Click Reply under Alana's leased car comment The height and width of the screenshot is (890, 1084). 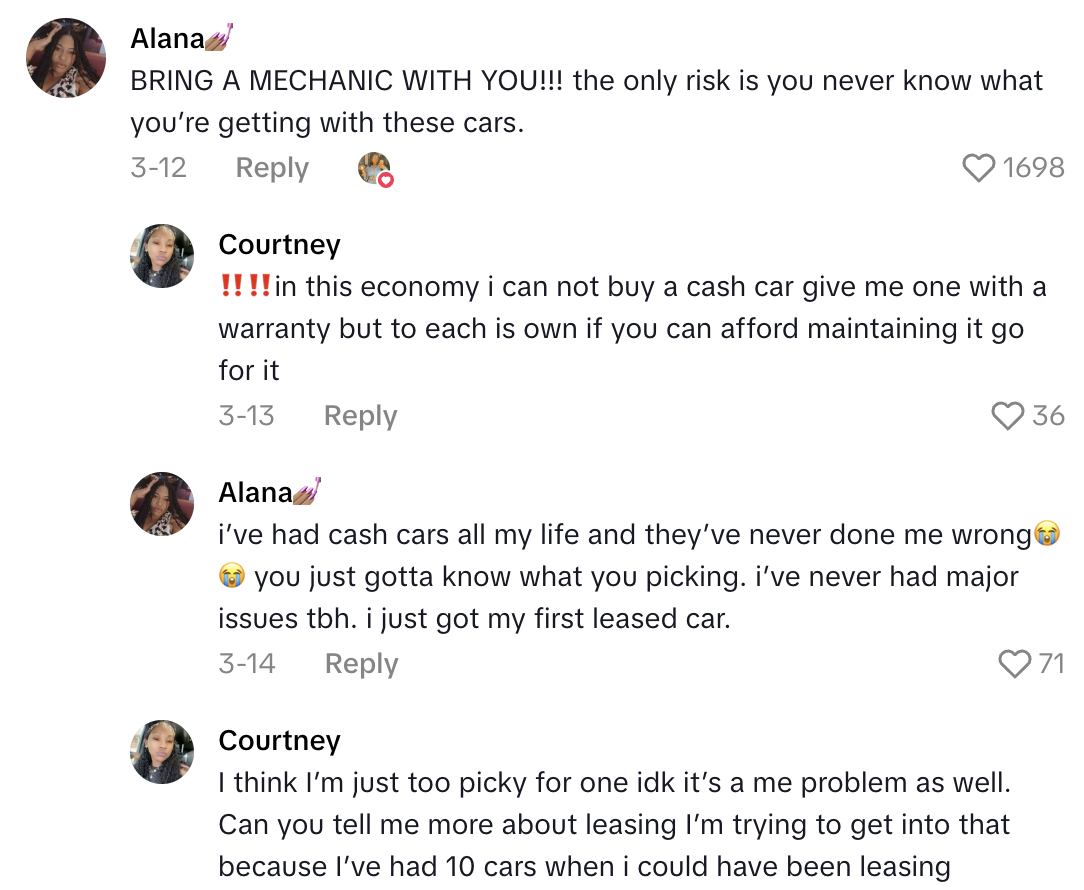(x=360, y=663)
